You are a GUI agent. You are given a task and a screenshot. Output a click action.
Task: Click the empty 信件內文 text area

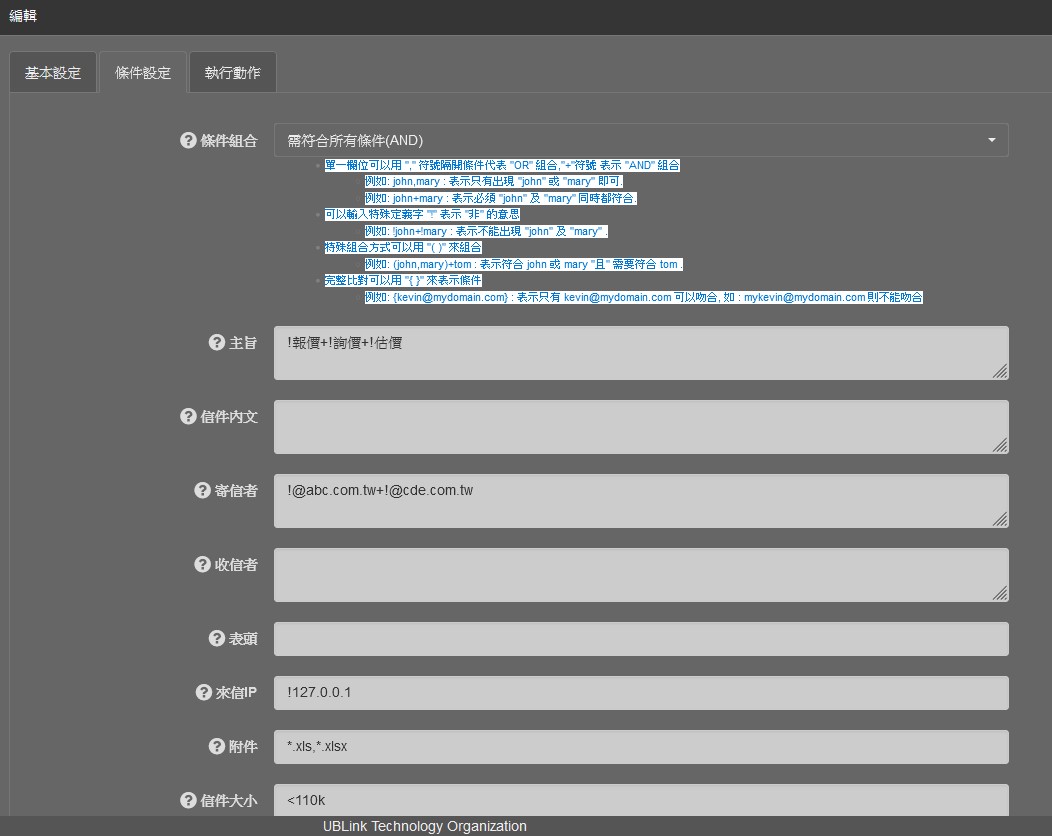641,427
